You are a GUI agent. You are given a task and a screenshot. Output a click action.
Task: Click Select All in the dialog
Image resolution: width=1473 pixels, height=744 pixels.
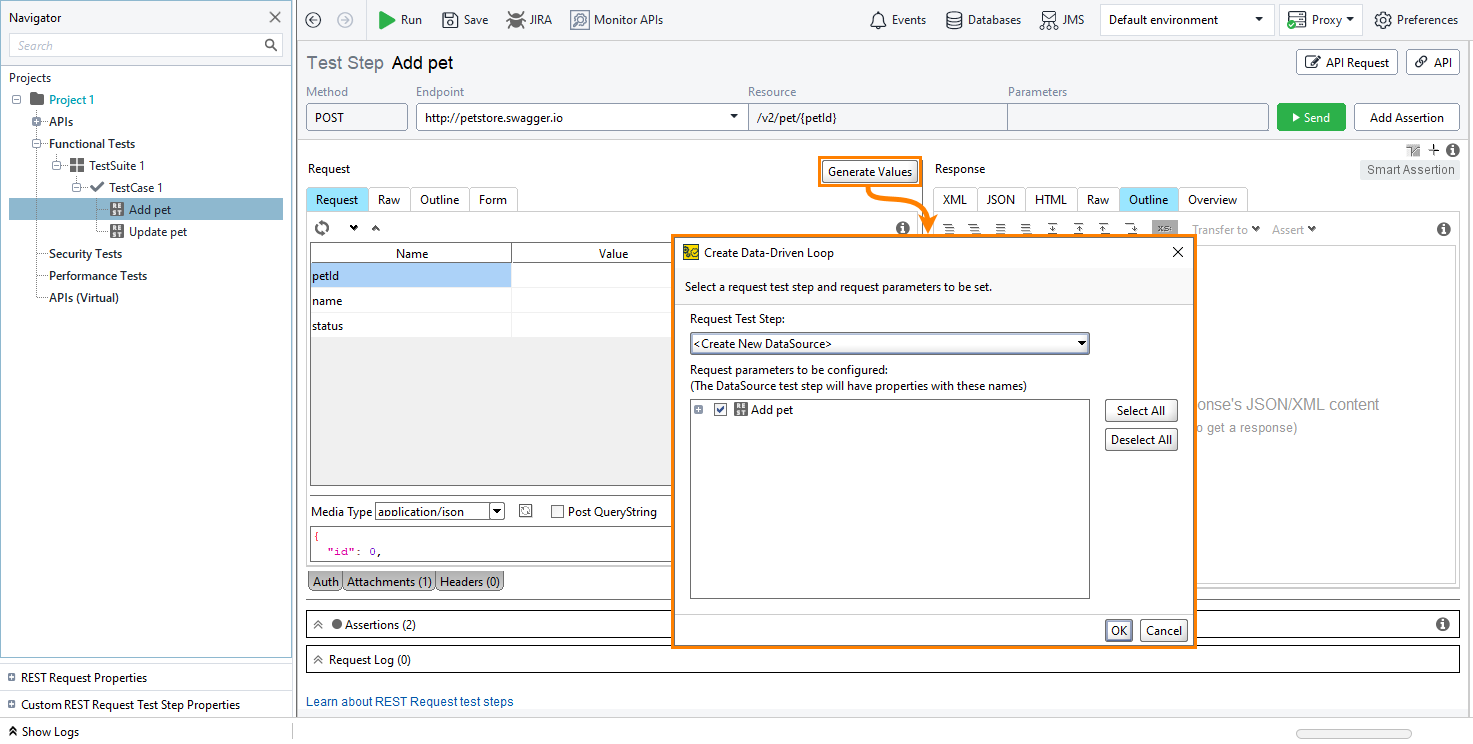[x=1141, y=410]
